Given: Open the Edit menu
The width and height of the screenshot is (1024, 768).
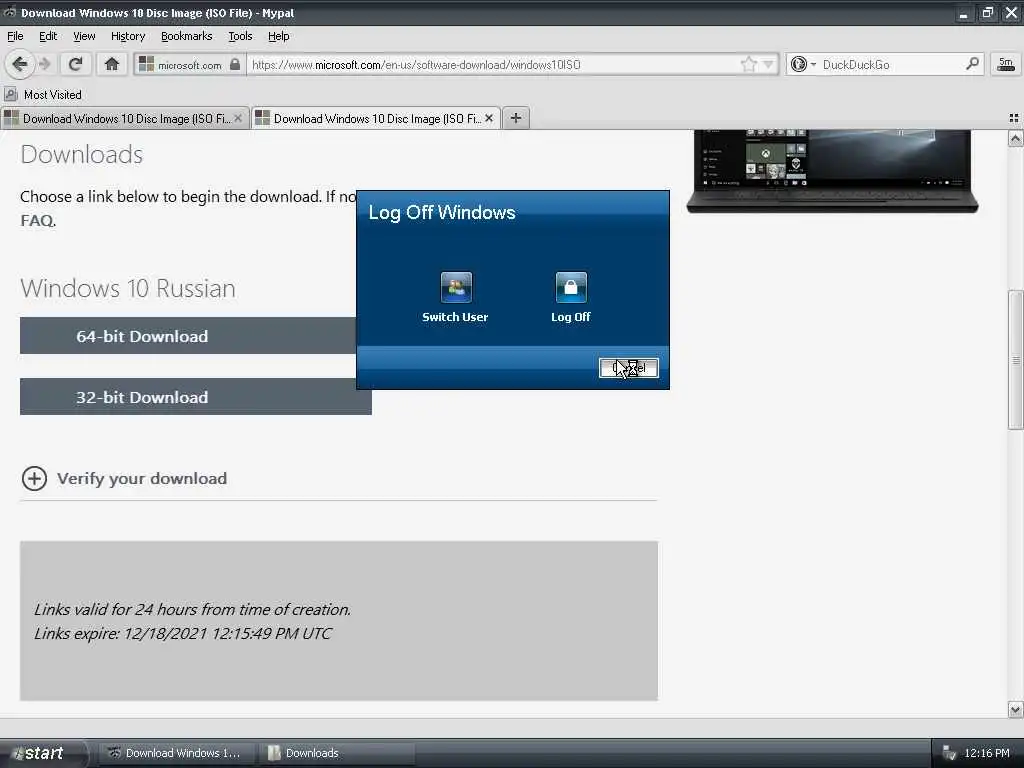Looking at the screenshot, I should 48,36.
